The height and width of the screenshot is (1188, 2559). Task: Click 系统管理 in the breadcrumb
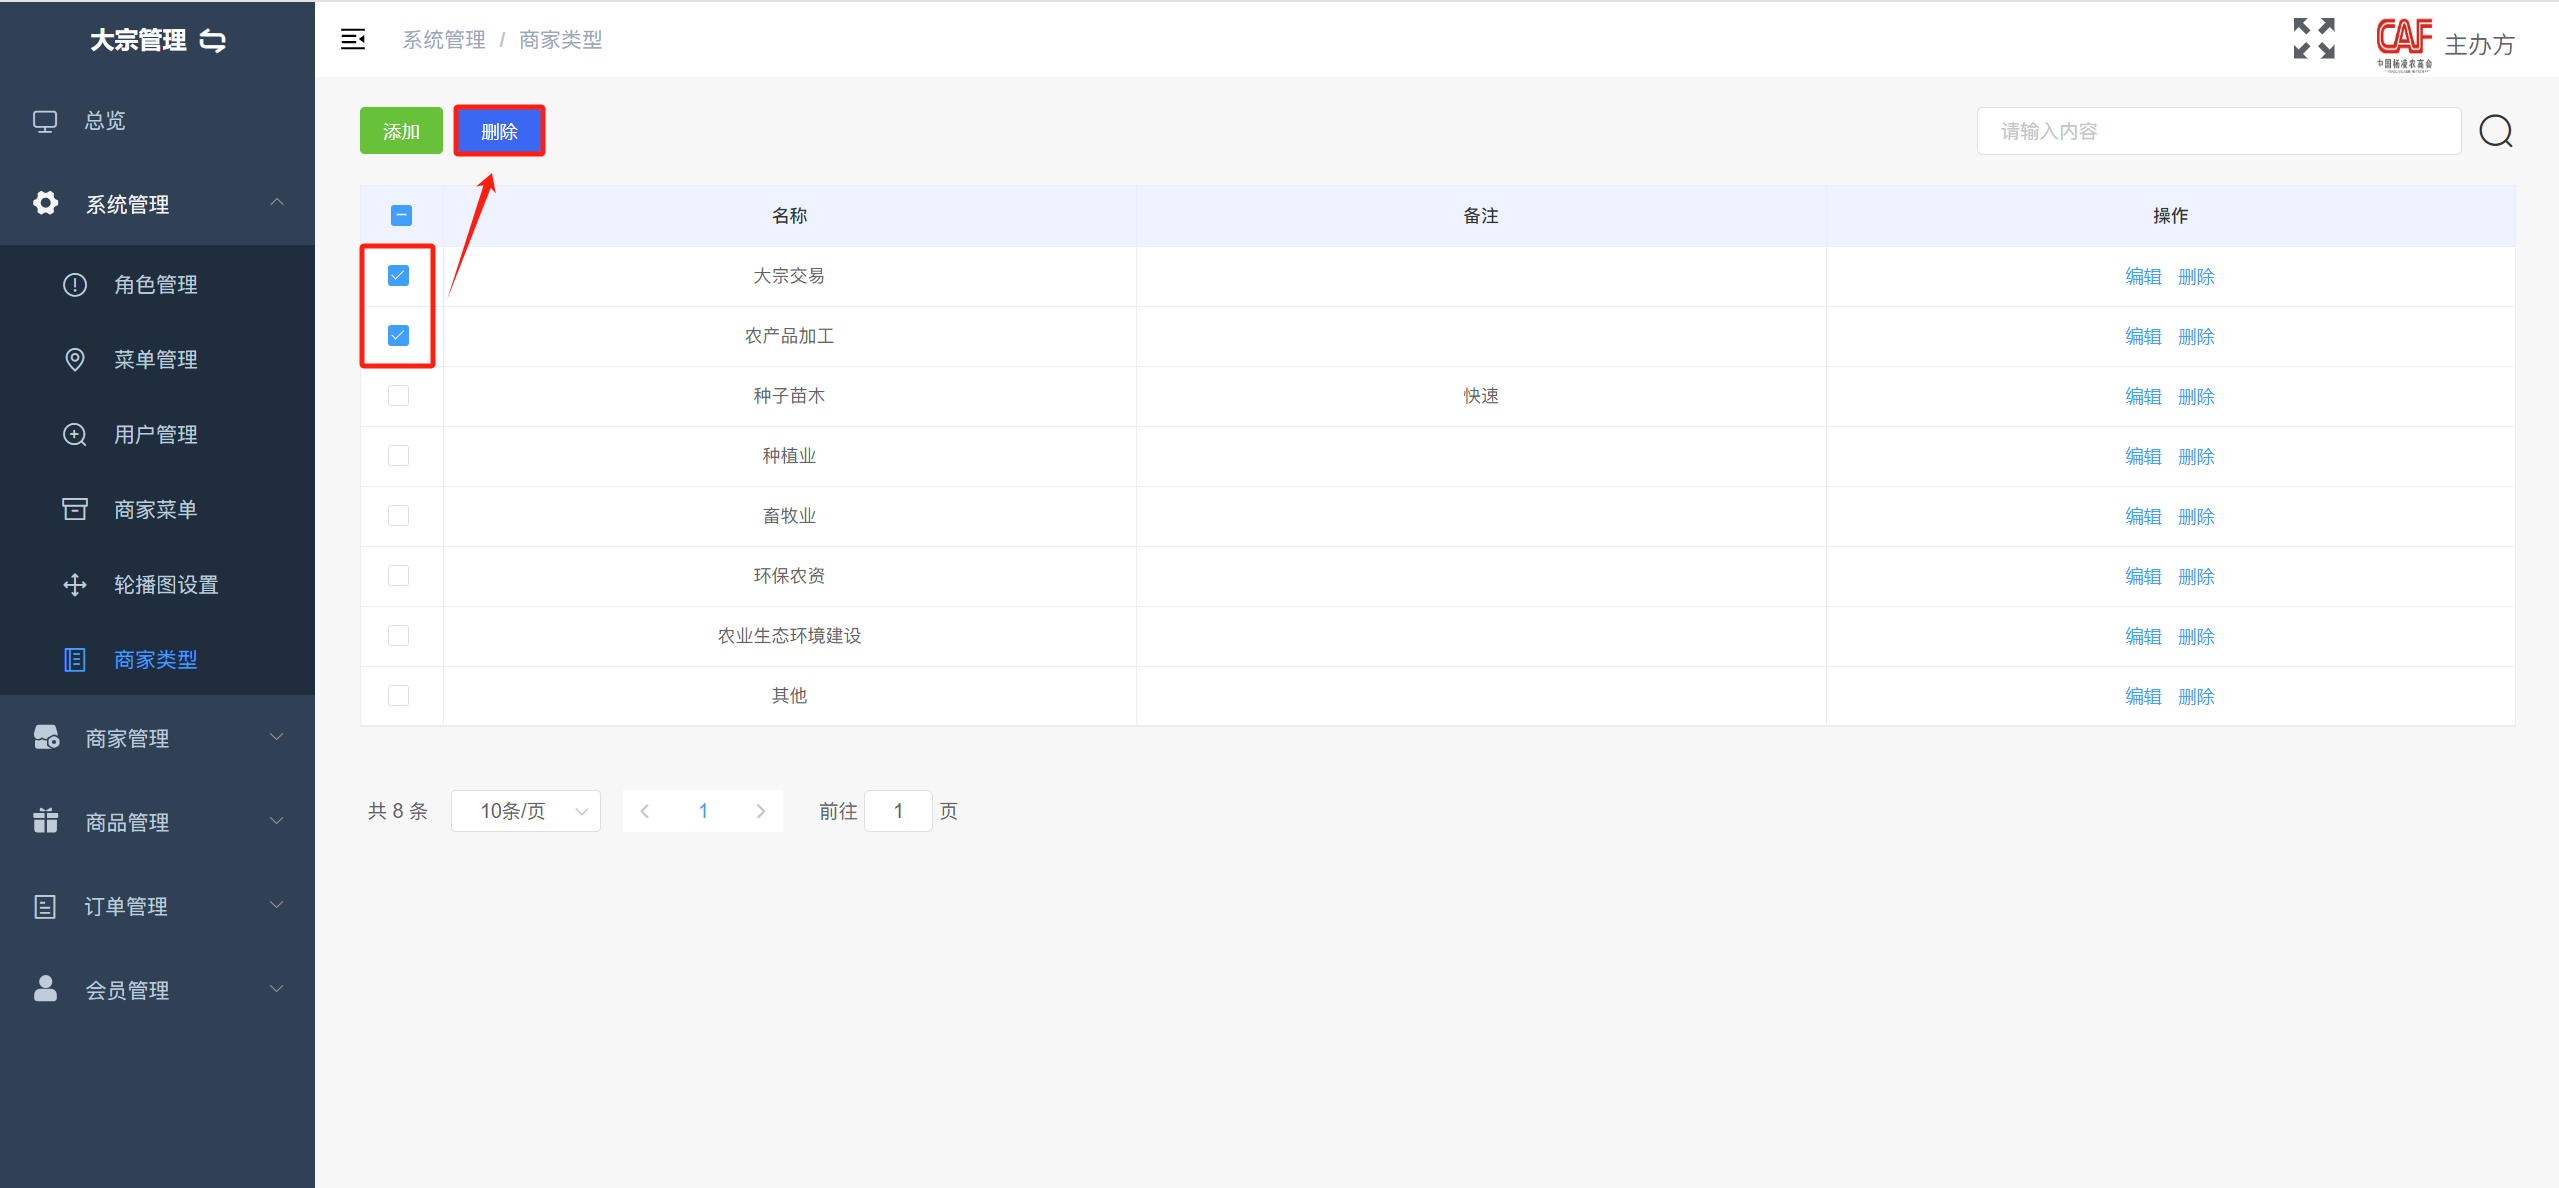[x=444, y=40]
